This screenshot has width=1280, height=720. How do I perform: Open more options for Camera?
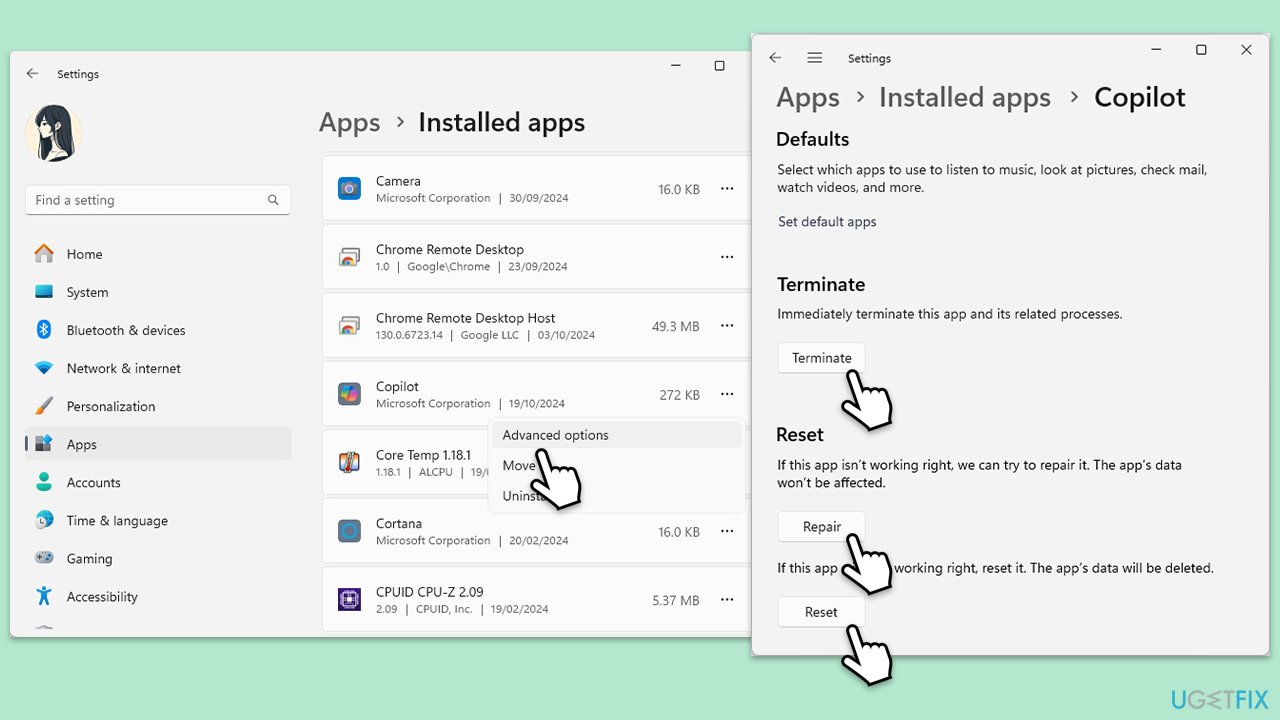coord(727,189)
